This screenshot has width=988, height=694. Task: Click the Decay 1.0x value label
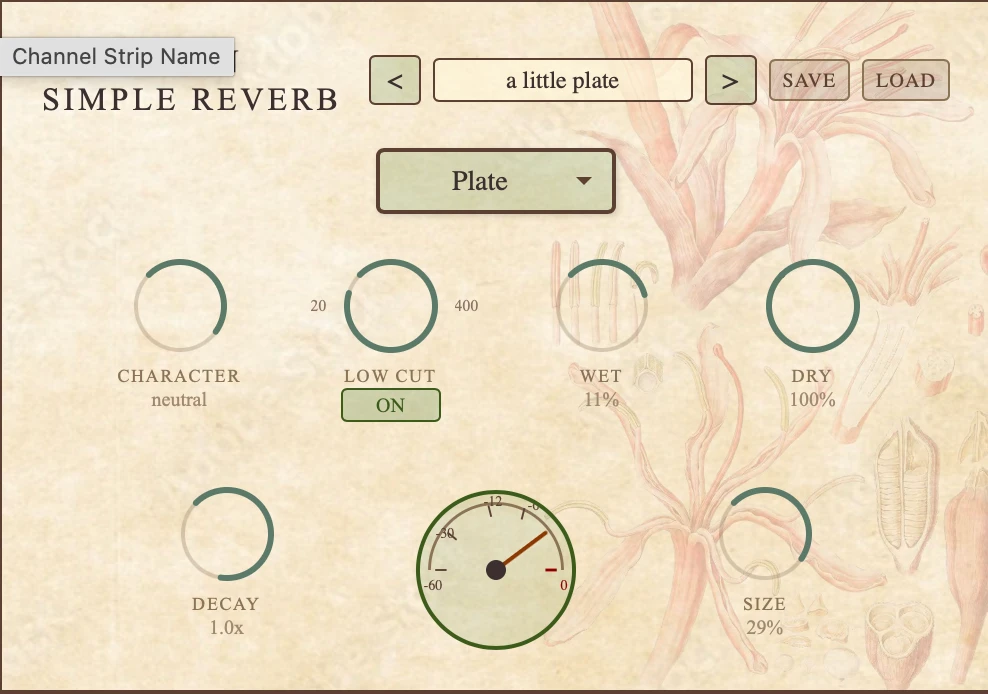pyautogui.click(x=226, y=628)
